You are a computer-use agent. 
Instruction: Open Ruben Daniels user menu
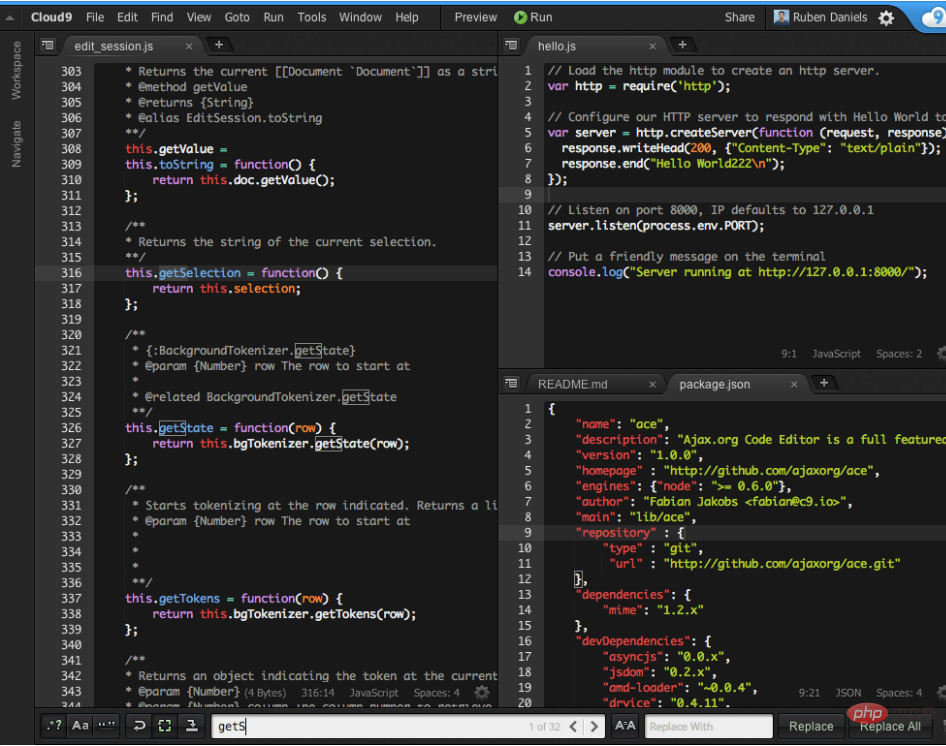coord(821,18)
